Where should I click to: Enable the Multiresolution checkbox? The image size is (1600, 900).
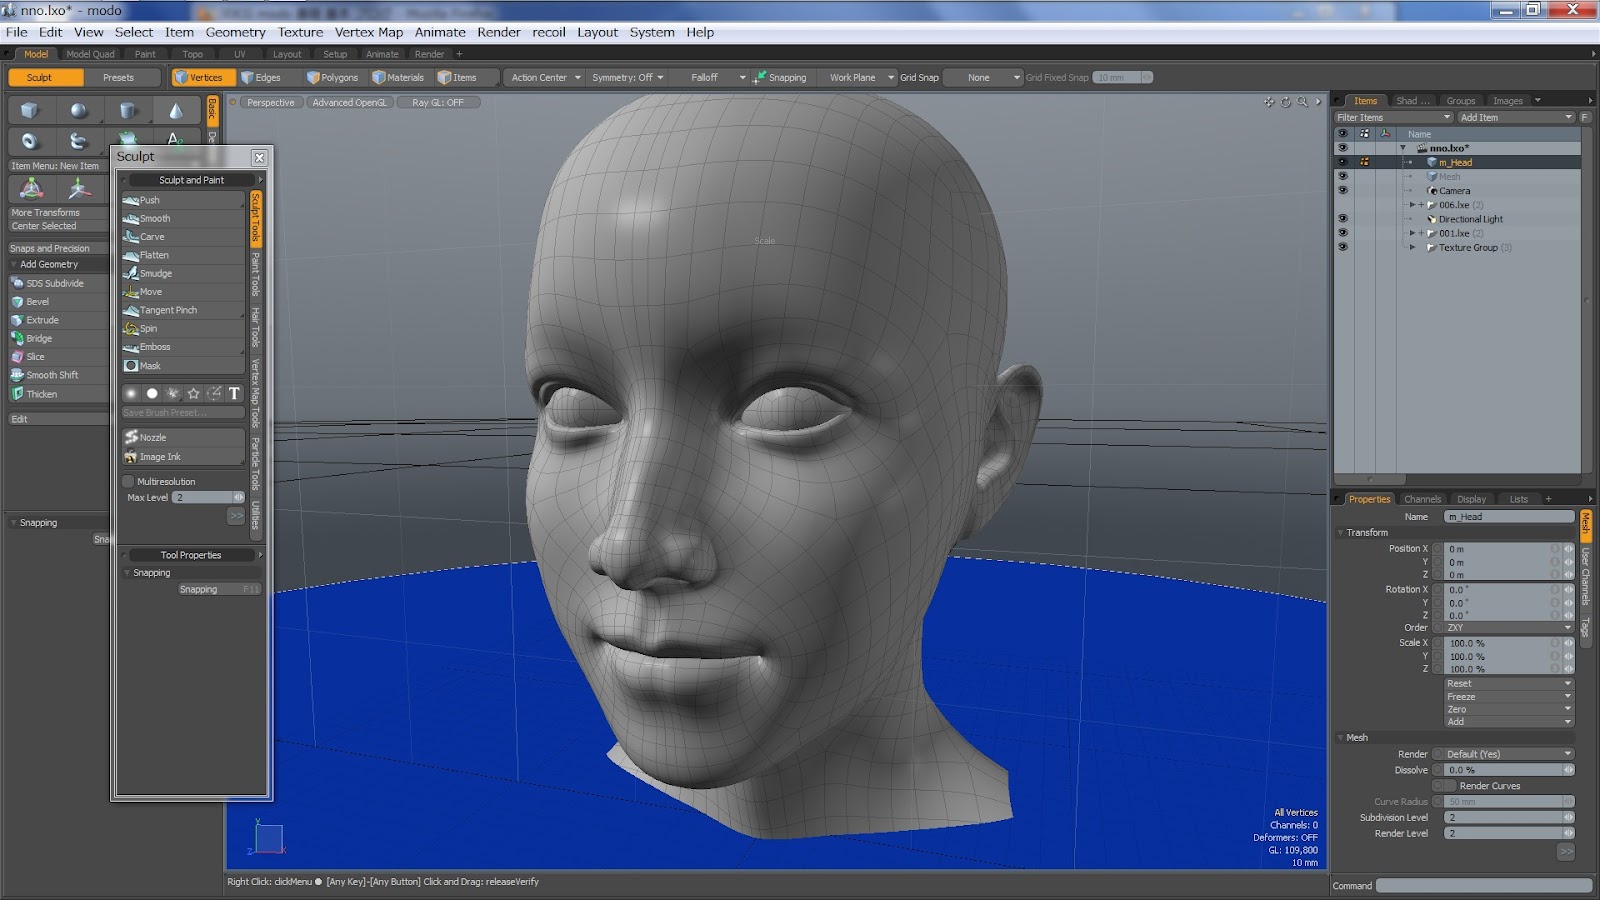[128, 481]
